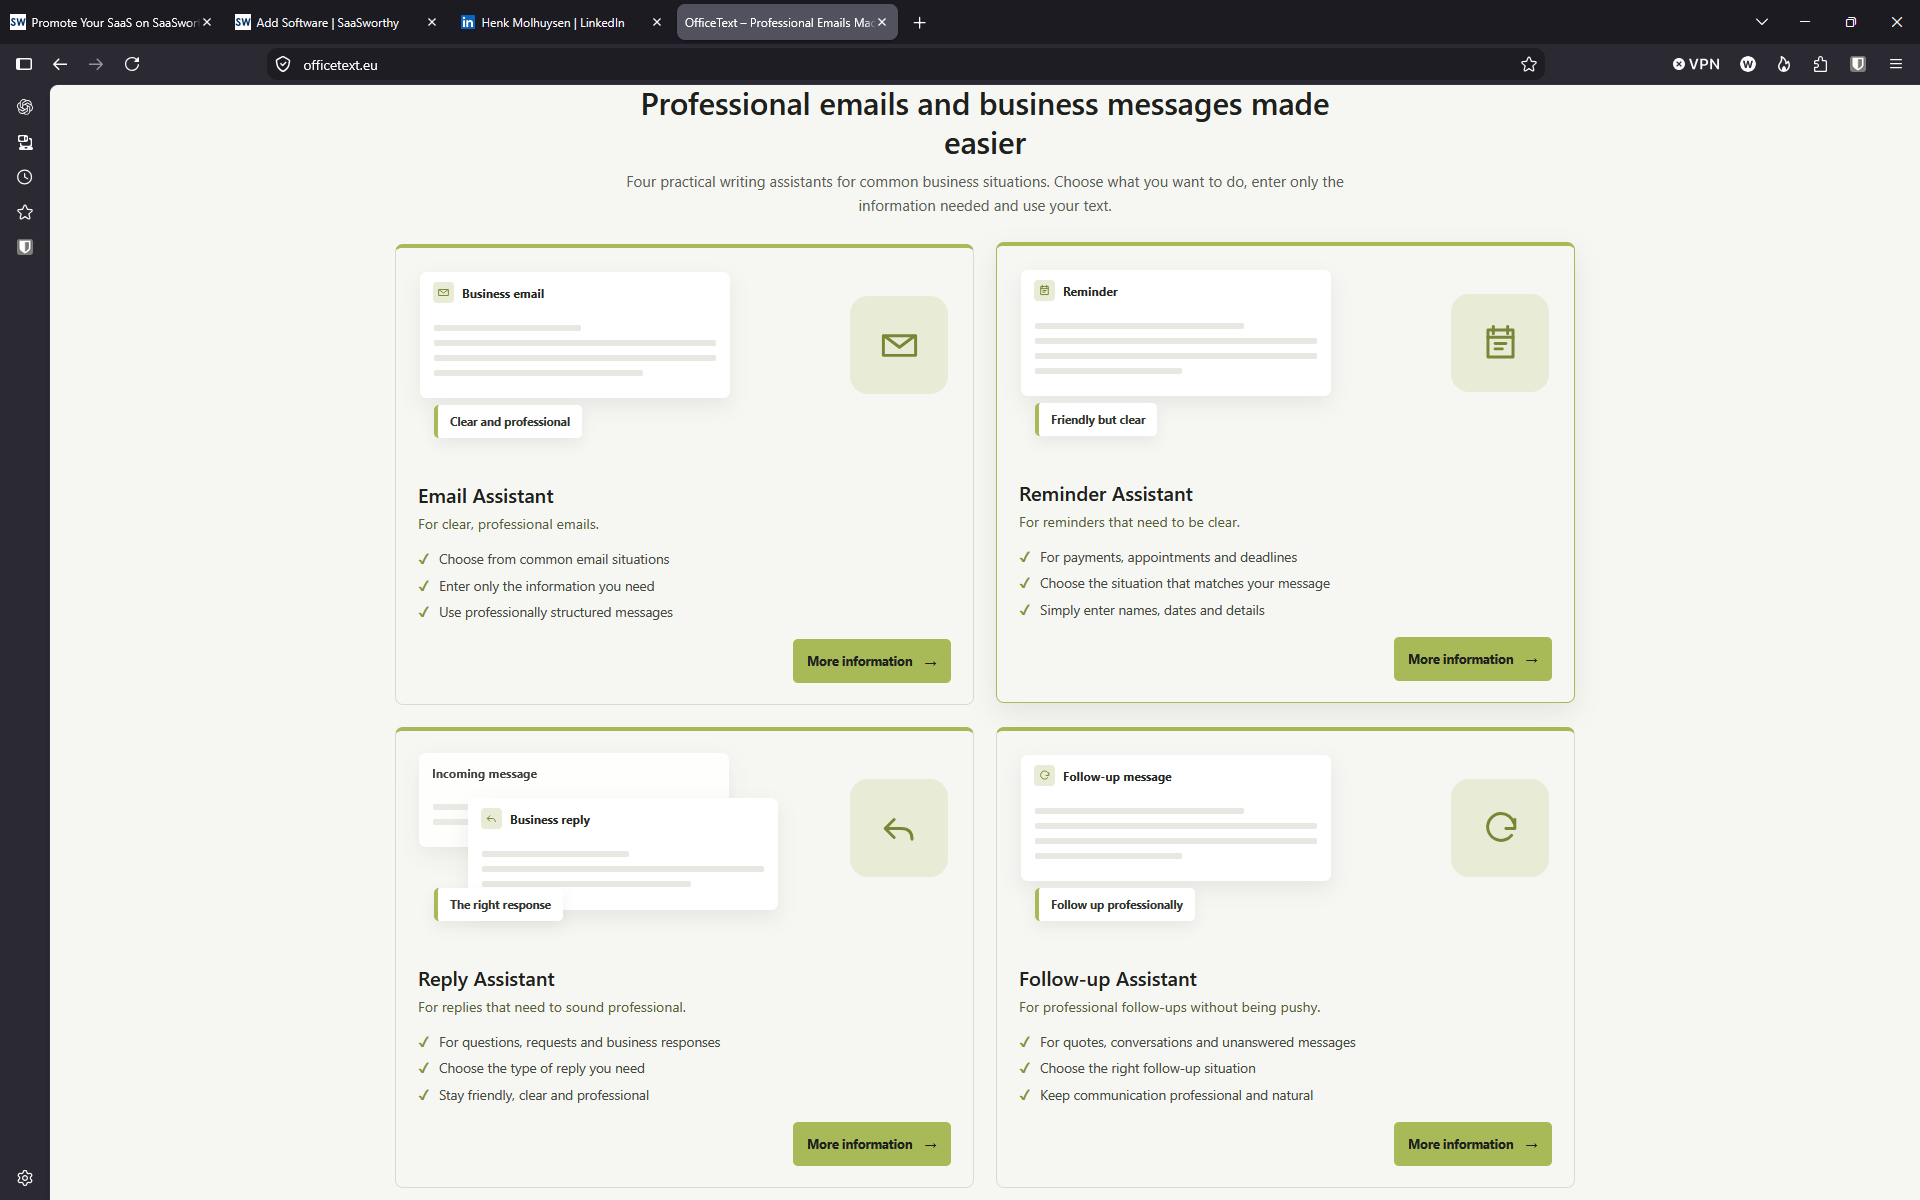The image size is (1920, 1200).
Task: Click the Reply Assistant heading
Action: pyautogui.click(x=486, y=979)
